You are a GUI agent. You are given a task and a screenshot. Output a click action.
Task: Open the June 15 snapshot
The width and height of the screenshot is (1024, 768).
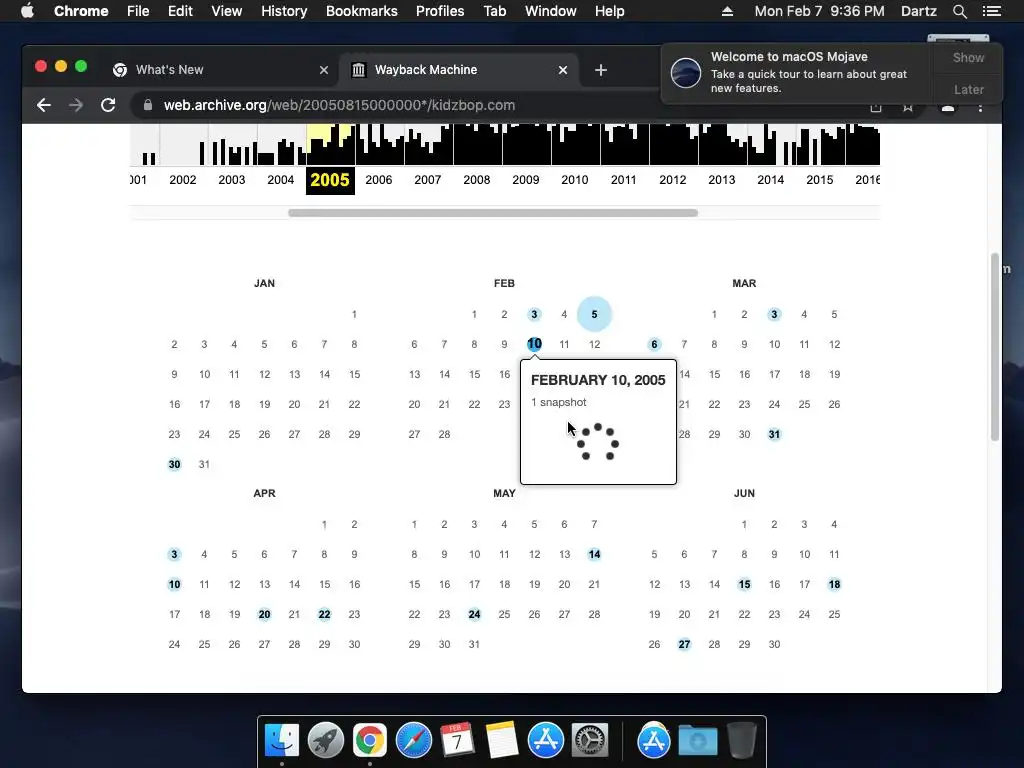tap(744, 584)
